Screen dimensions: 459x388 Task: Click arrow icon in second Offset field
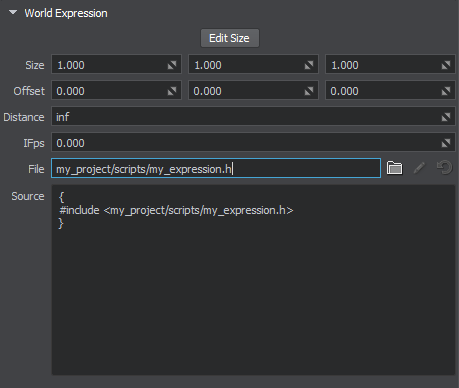(309, 91)
